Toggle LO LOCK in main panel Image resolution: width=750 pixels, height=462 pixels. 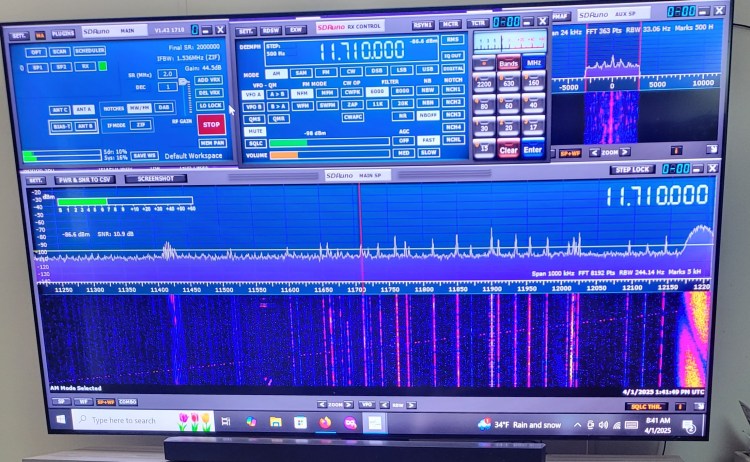210,105
